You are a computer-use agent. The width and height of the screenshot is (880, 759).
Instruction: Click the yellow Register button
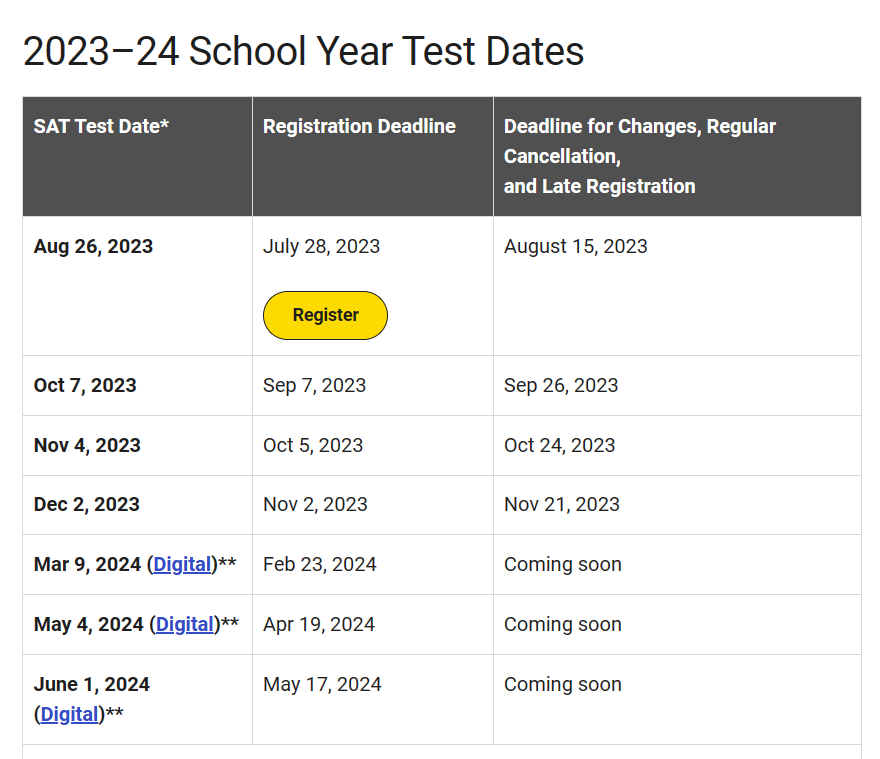tap(325, 315)
